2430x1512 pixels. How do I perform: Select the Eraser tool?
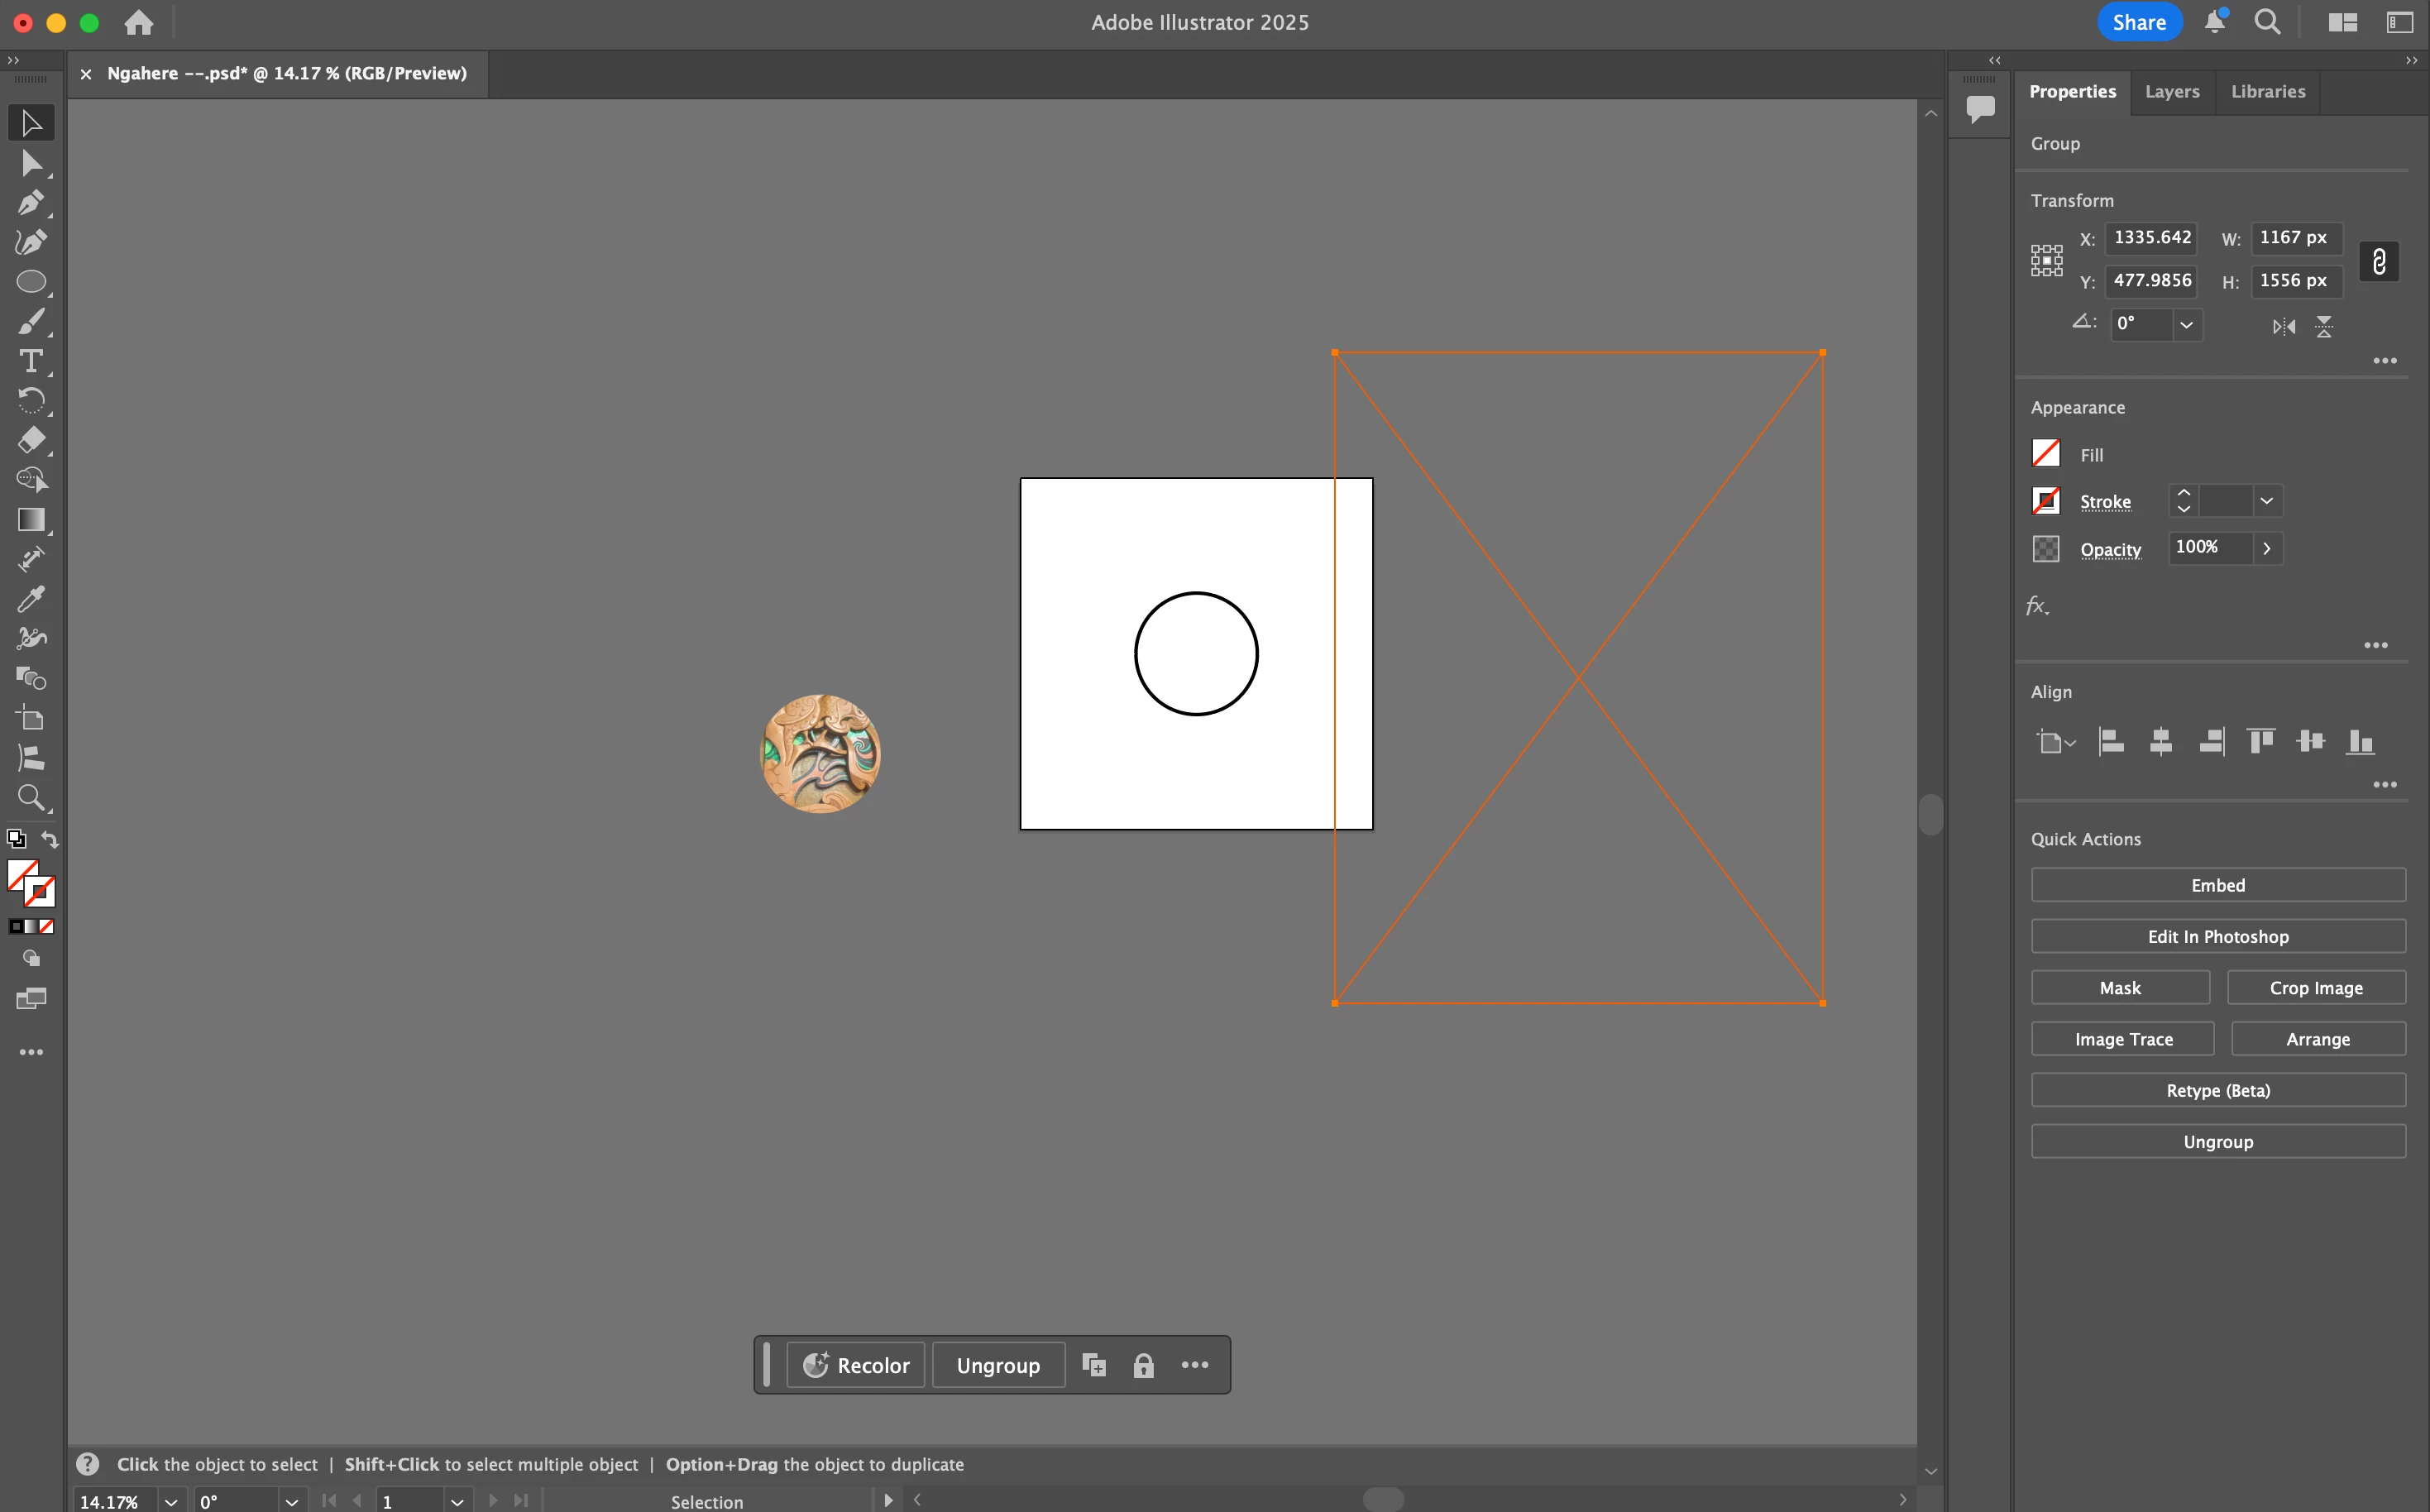[30, 440]
